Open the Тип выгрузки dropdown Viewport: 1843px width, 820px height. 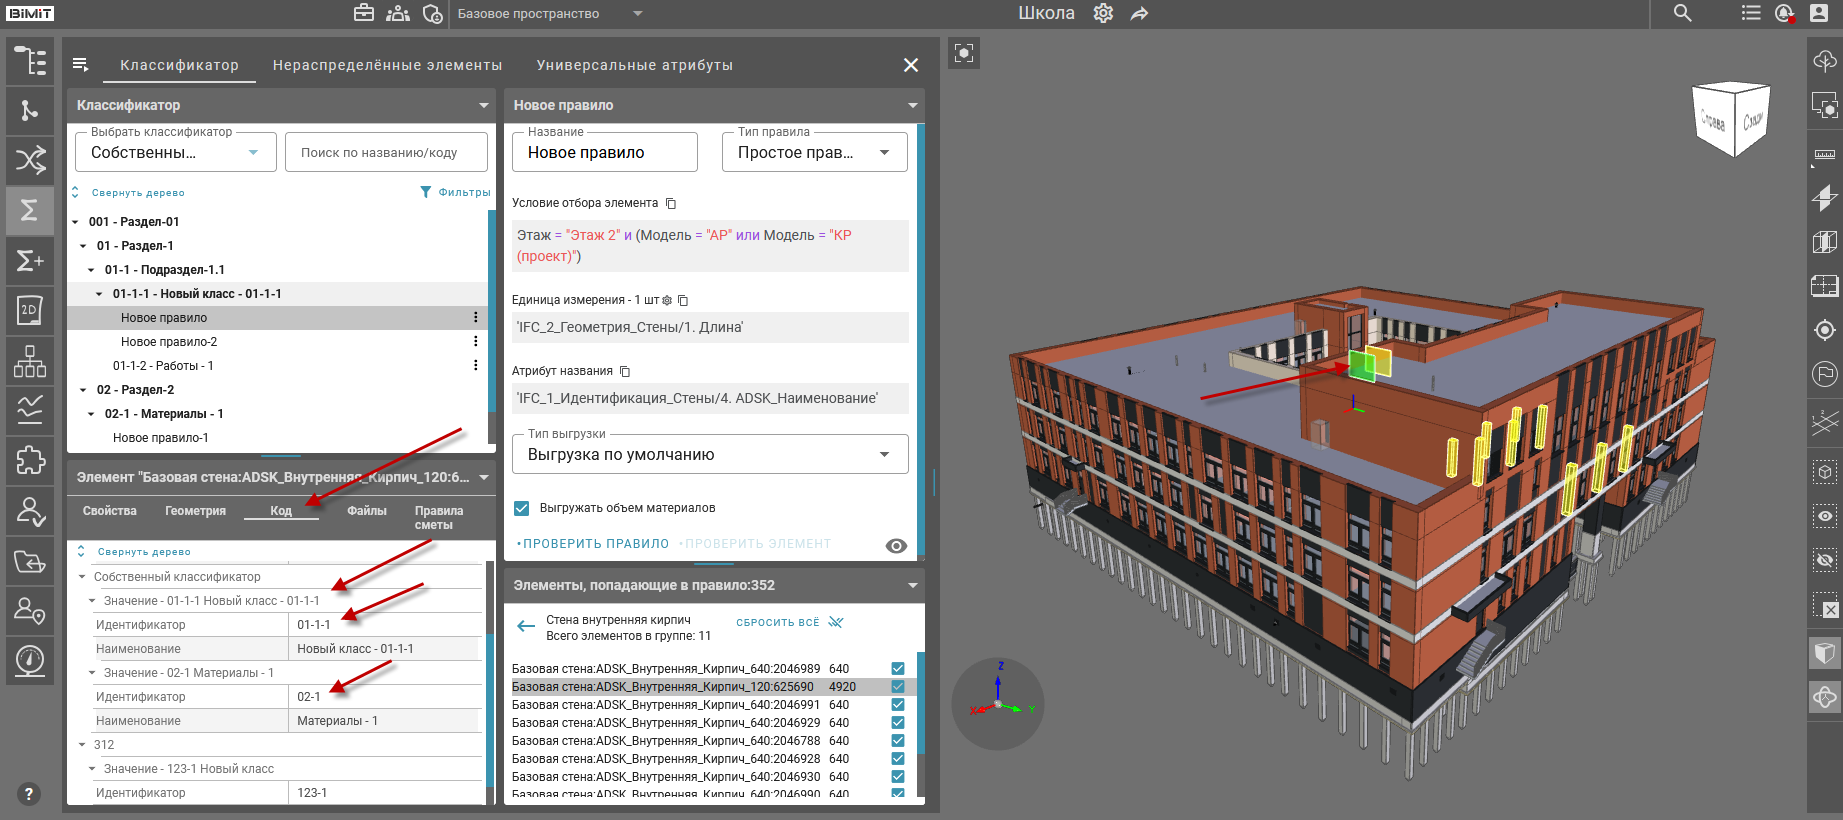pyautogui.click(x=710, y=454)
